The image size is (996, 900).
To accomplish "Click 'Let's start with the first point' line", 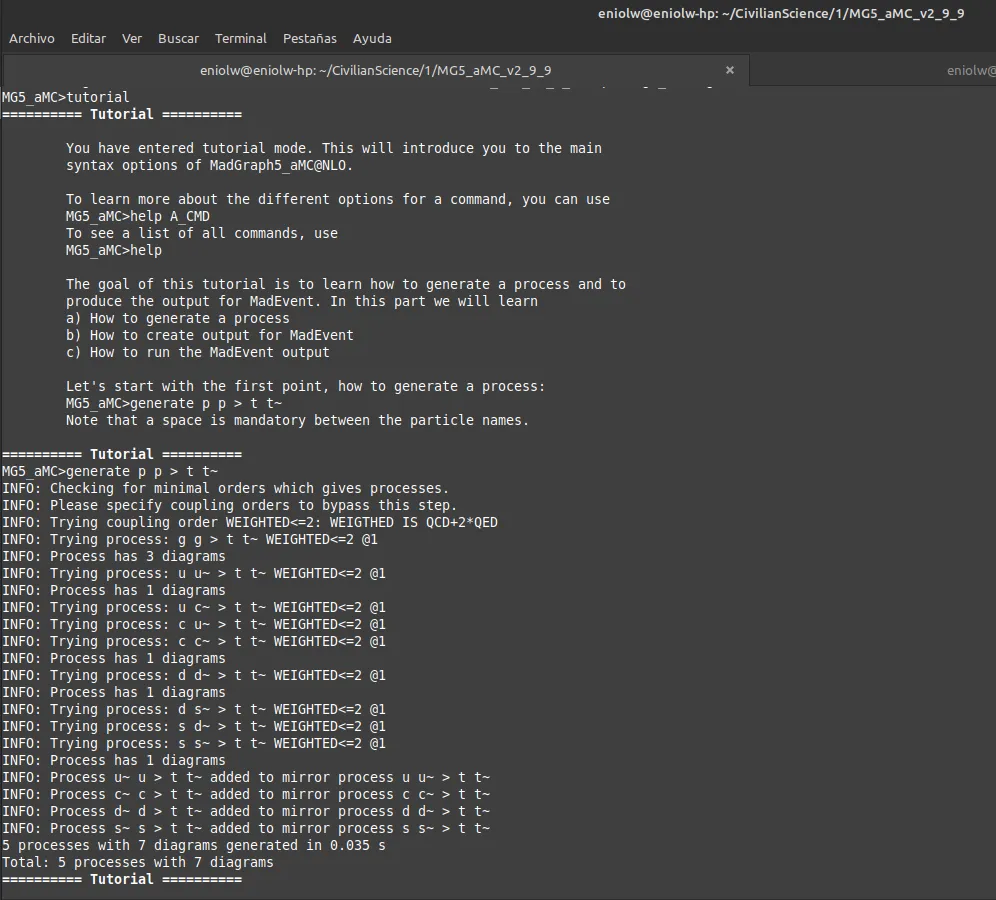I will click(306, 386).
